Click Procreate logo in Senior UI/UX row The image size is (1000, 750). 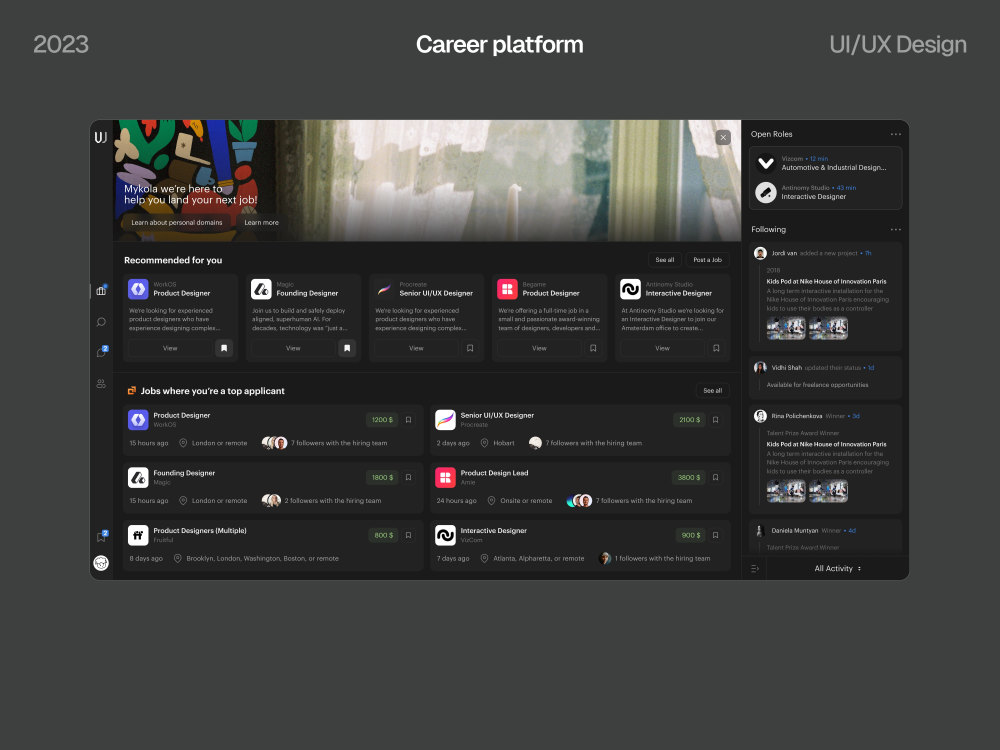[x=445, y=420]
